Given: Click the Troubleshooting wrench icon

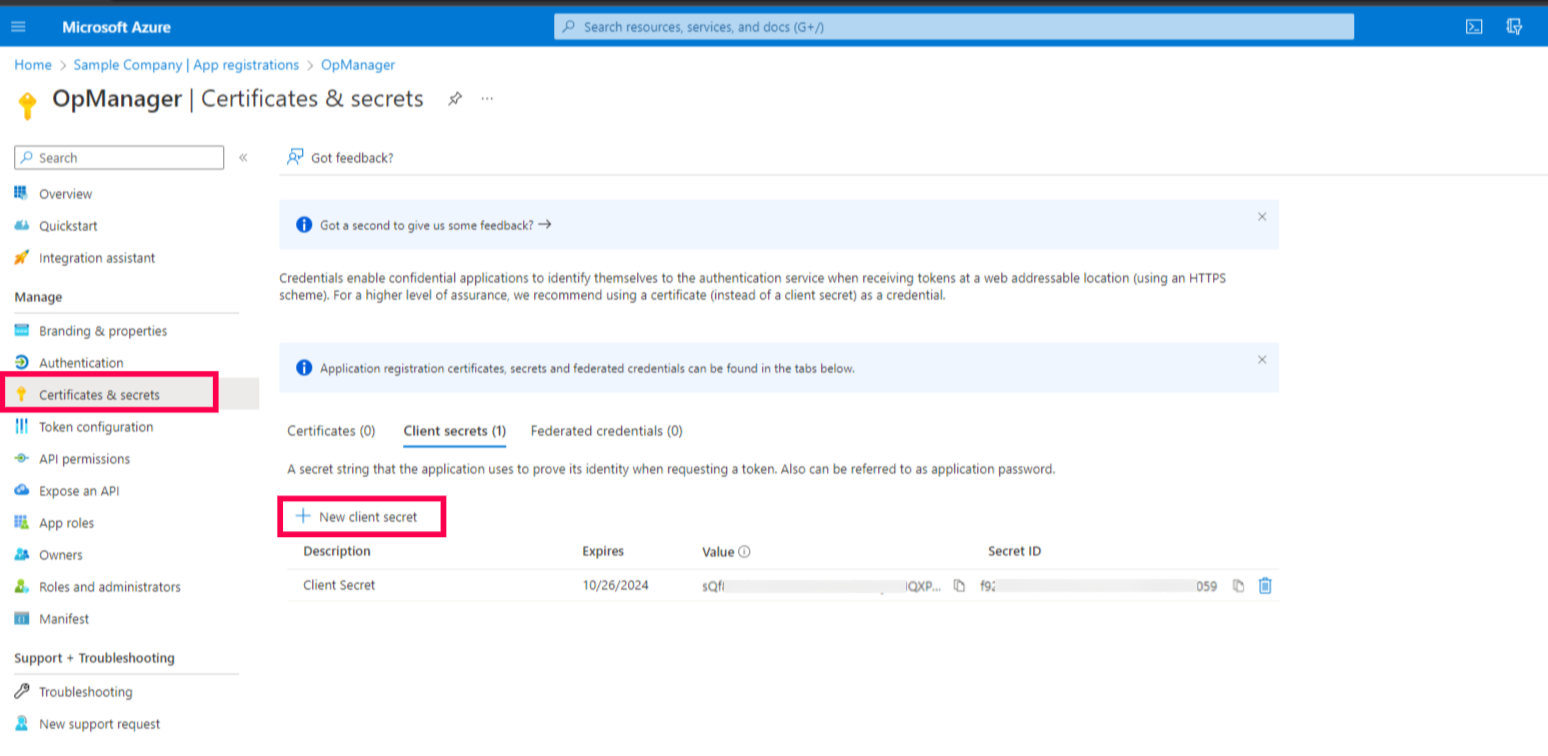Looking at the screenshot, I should (22, 692).
